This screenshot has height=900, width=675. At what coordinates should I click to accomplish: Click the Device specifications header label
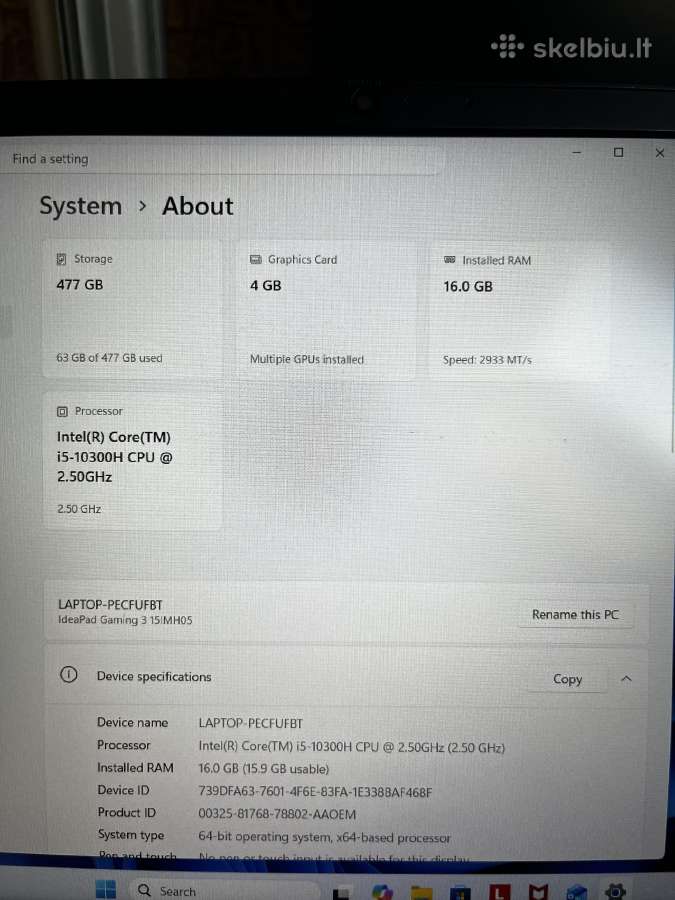(154, 677)
